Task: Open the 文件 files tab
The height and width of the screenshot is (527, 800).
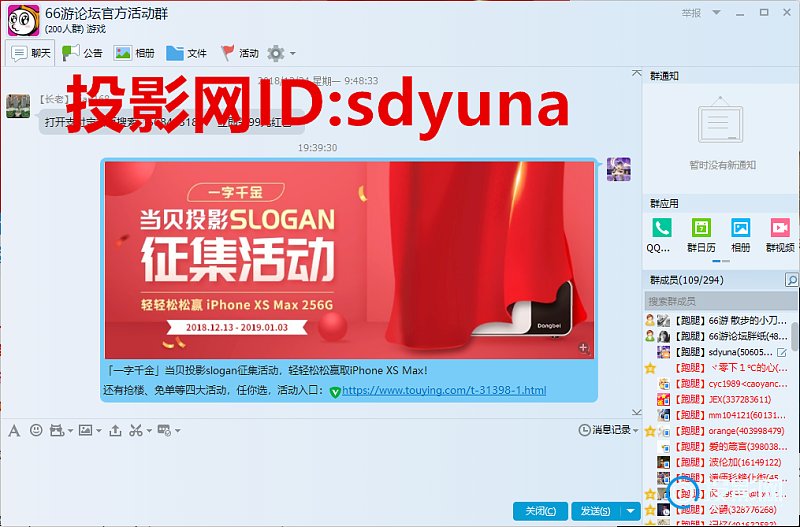Action: click(x=186, y=53)
